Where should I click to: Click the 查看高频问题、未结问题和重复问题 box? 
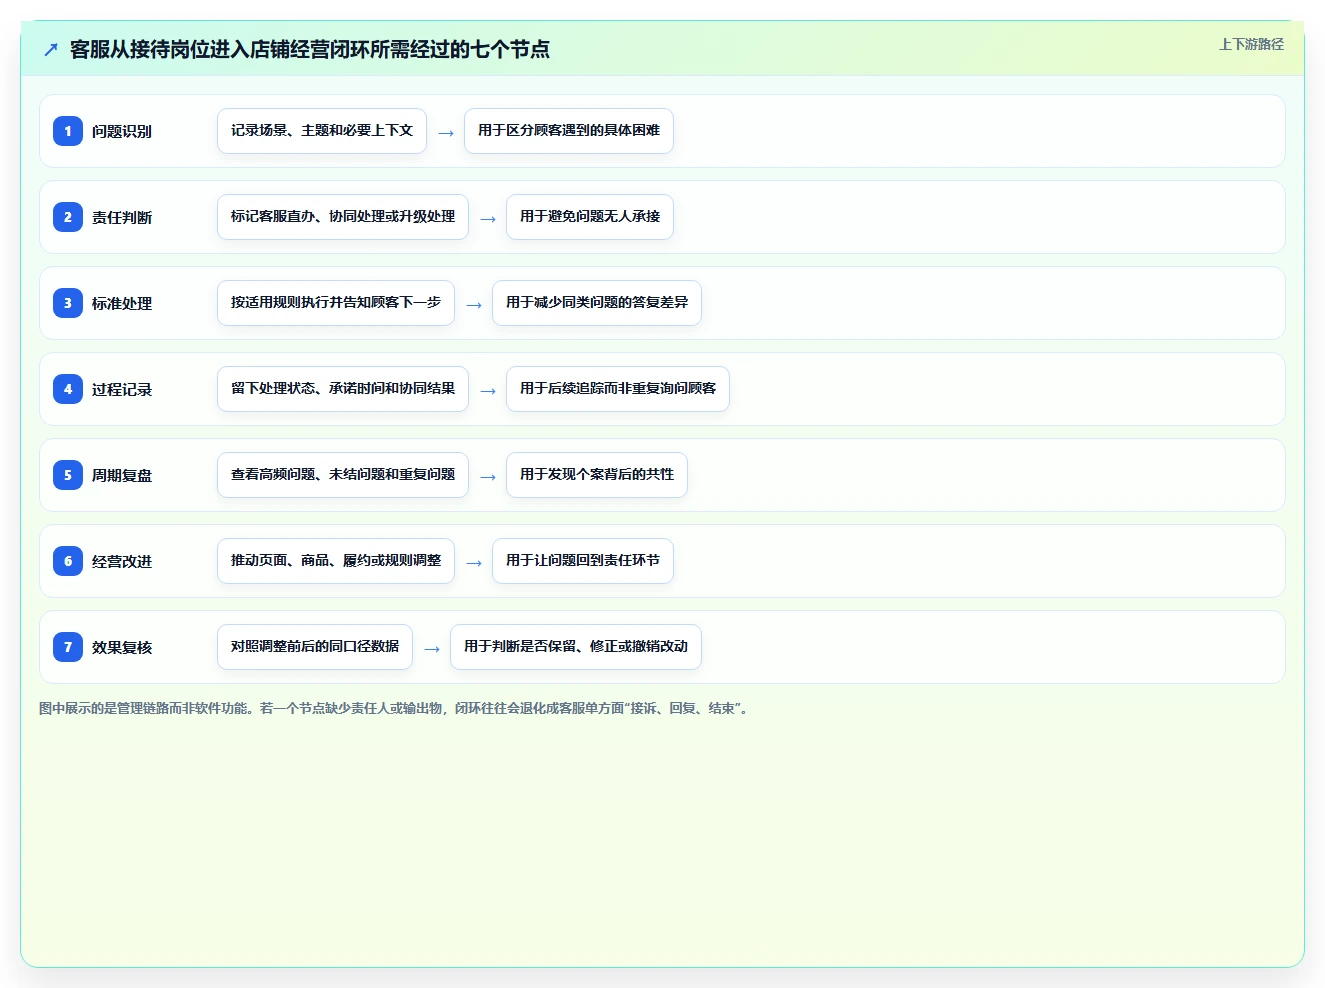[x=343, y=475]
